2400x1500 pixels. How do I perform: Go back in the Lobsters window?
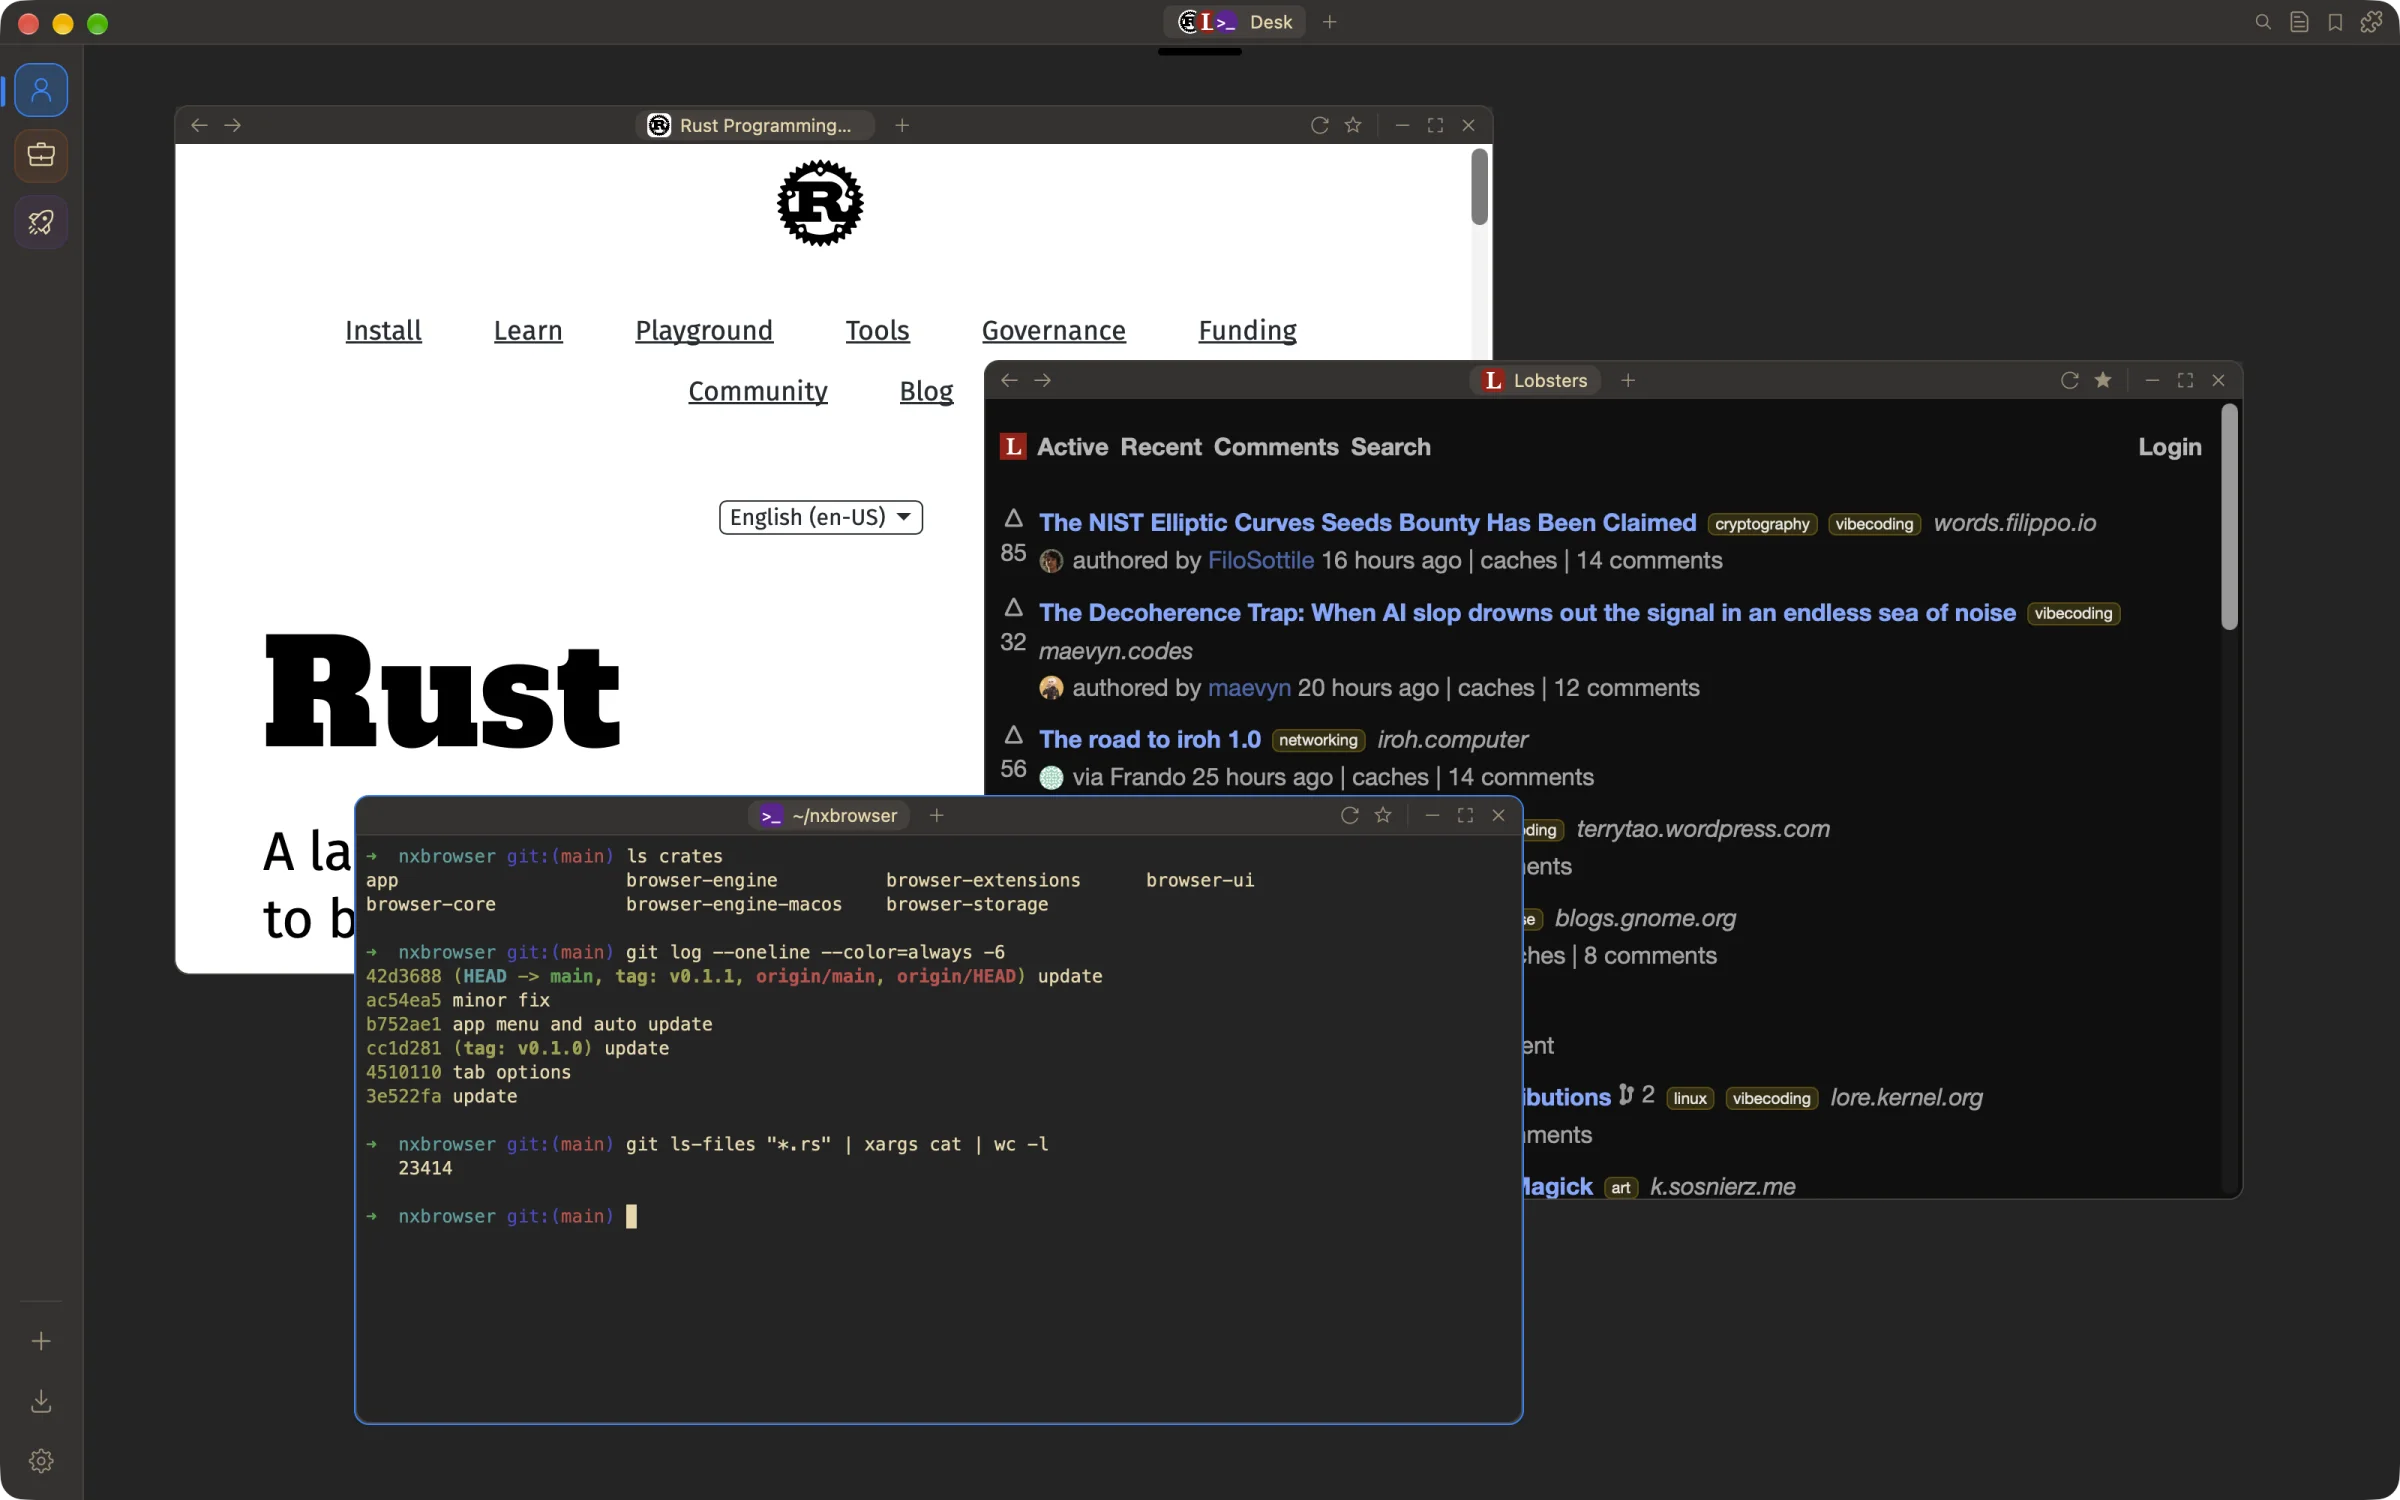pos(1009,380)
